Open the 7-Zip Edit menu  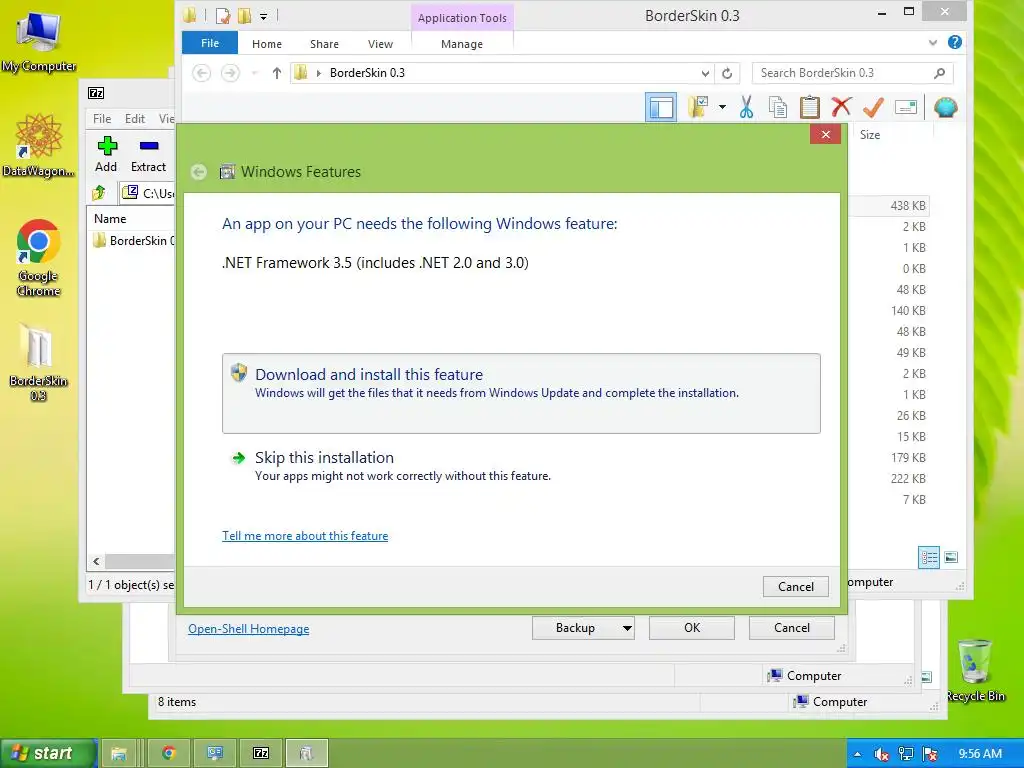click(x=135, y=119)
